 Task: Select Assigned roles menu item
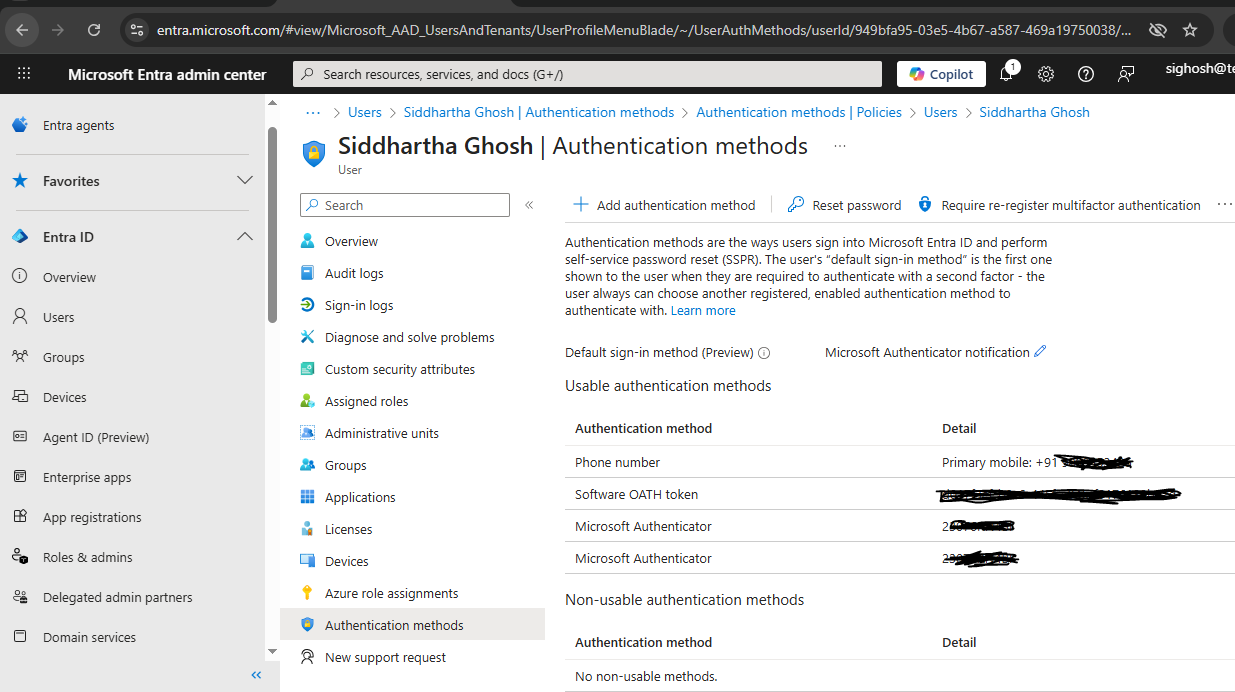pos(366,401)
